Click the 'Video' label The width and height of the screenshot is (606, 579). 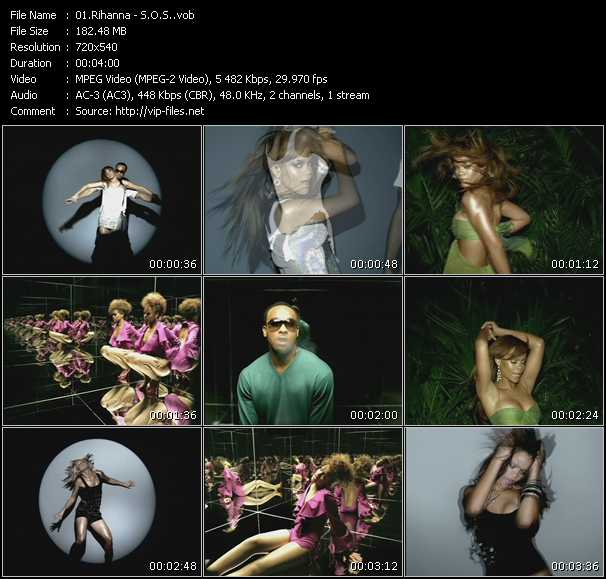click(x=23, y=79)
